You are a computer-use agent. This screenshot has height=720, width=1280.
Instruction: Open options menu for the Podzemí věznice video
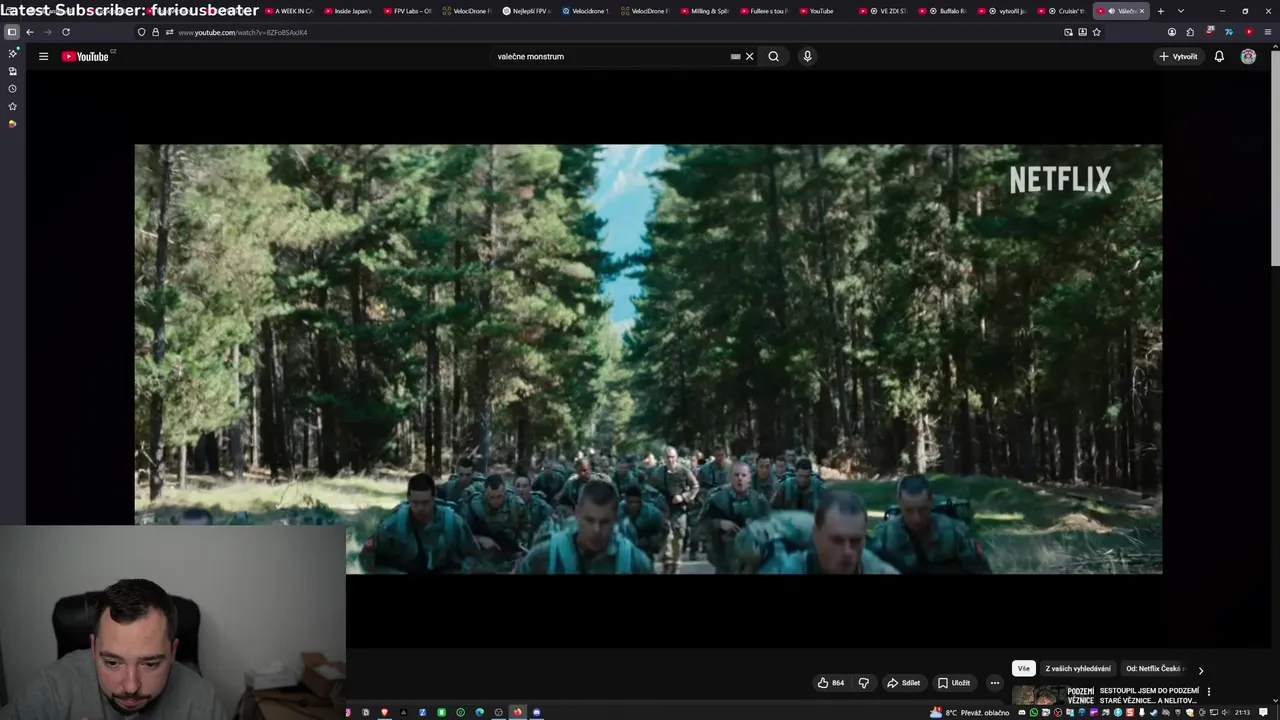click(1209, 691)
